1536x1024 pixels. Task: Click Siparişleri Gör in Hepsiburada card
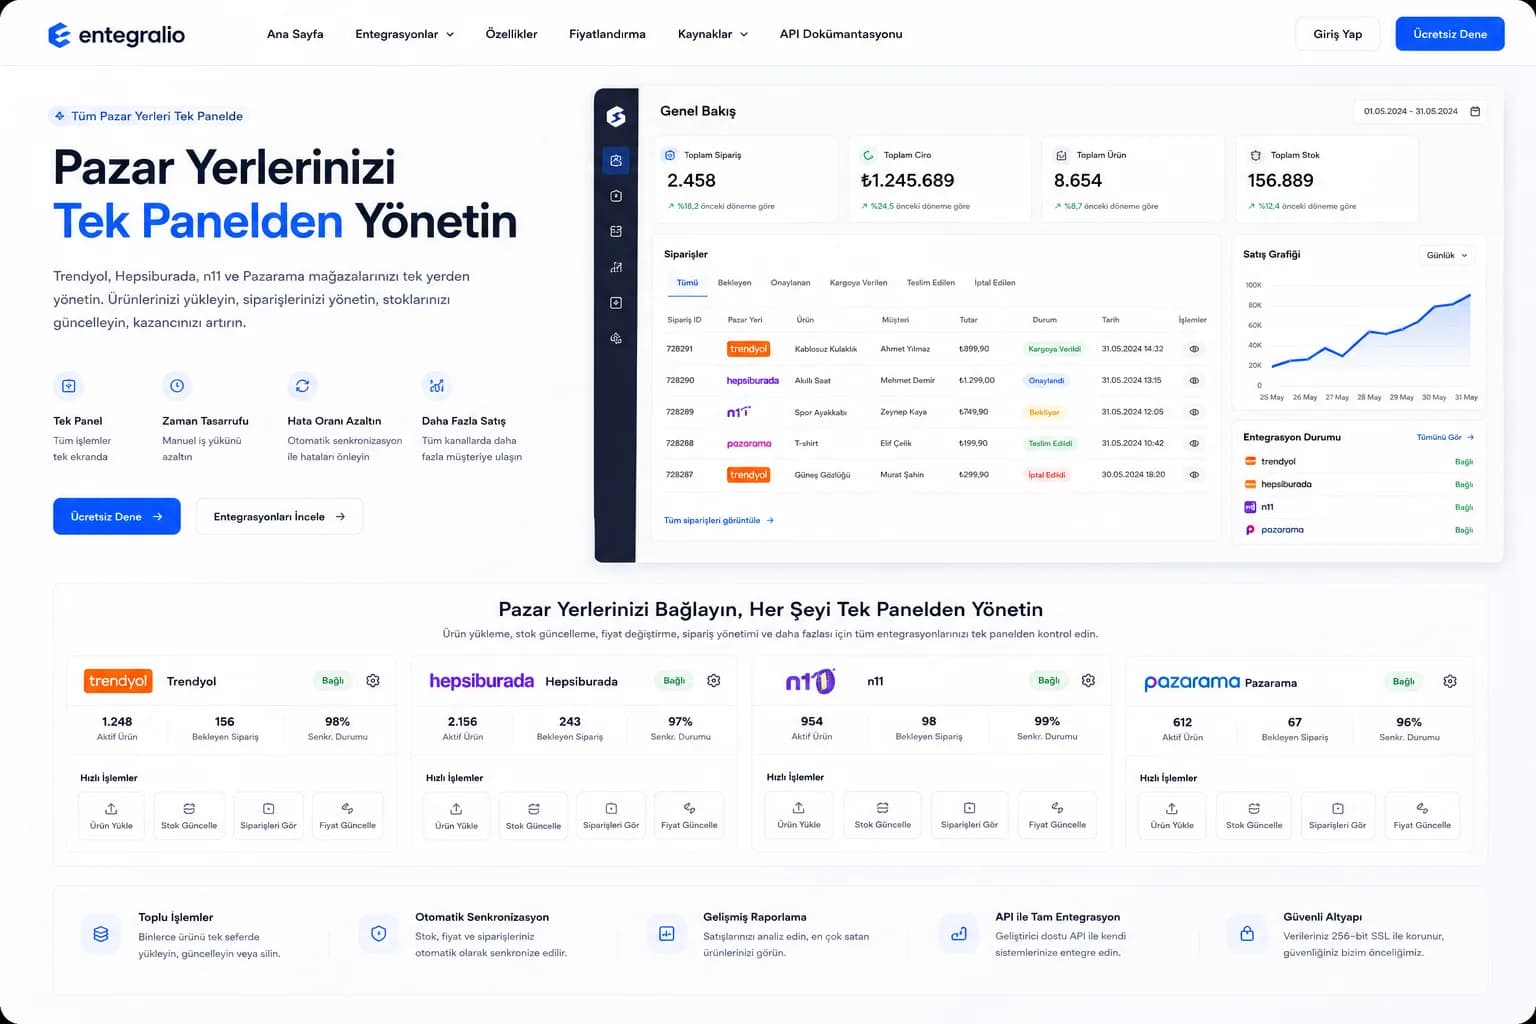(x=611, y=815)
